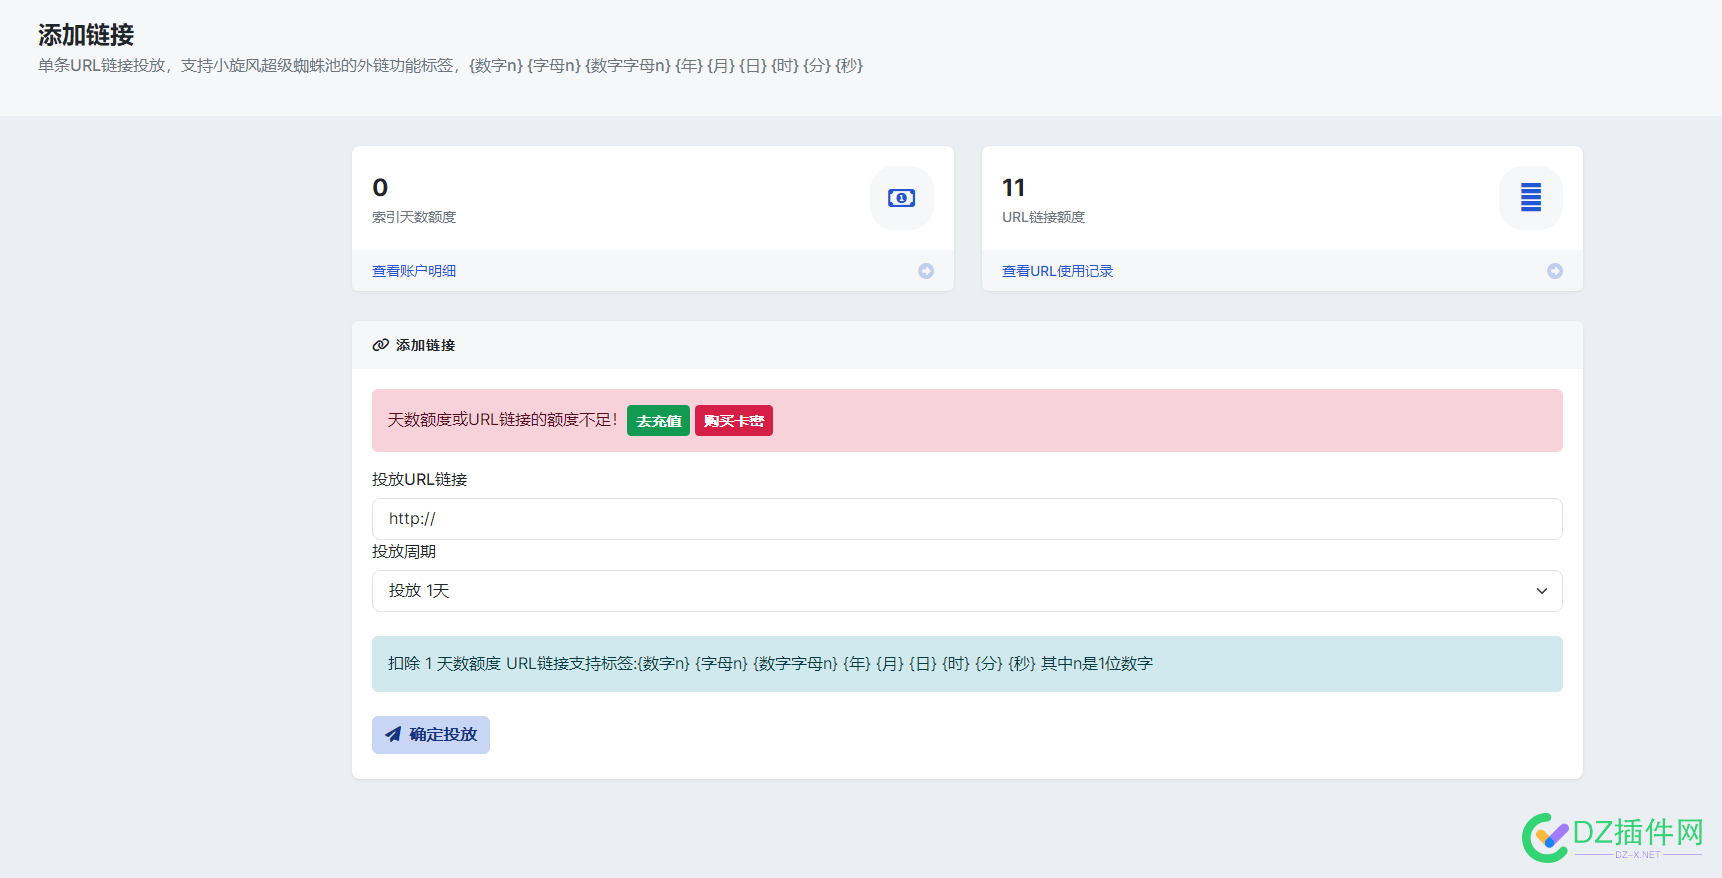Click the 投放URL链接 field label
The image size is (1722, 878).
coord(419,480)
